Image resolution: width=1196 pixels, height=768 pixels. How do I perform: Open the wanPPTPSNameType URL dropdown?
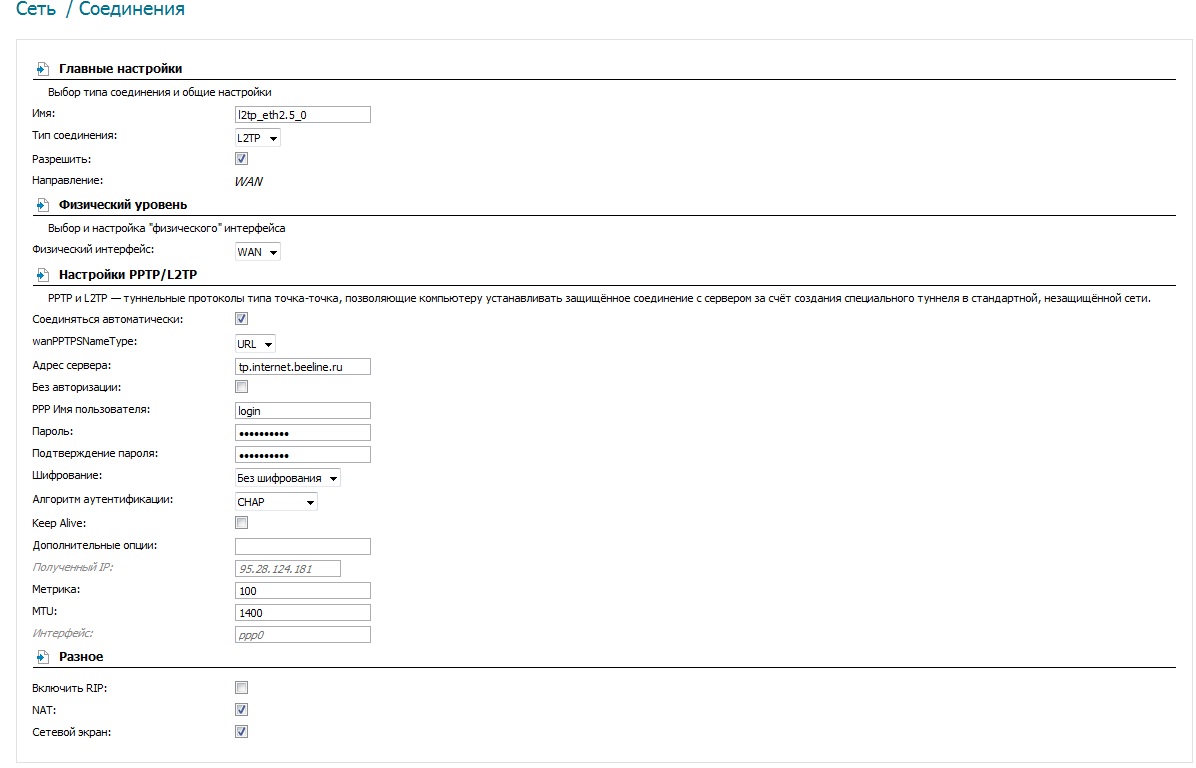[255, 344]
